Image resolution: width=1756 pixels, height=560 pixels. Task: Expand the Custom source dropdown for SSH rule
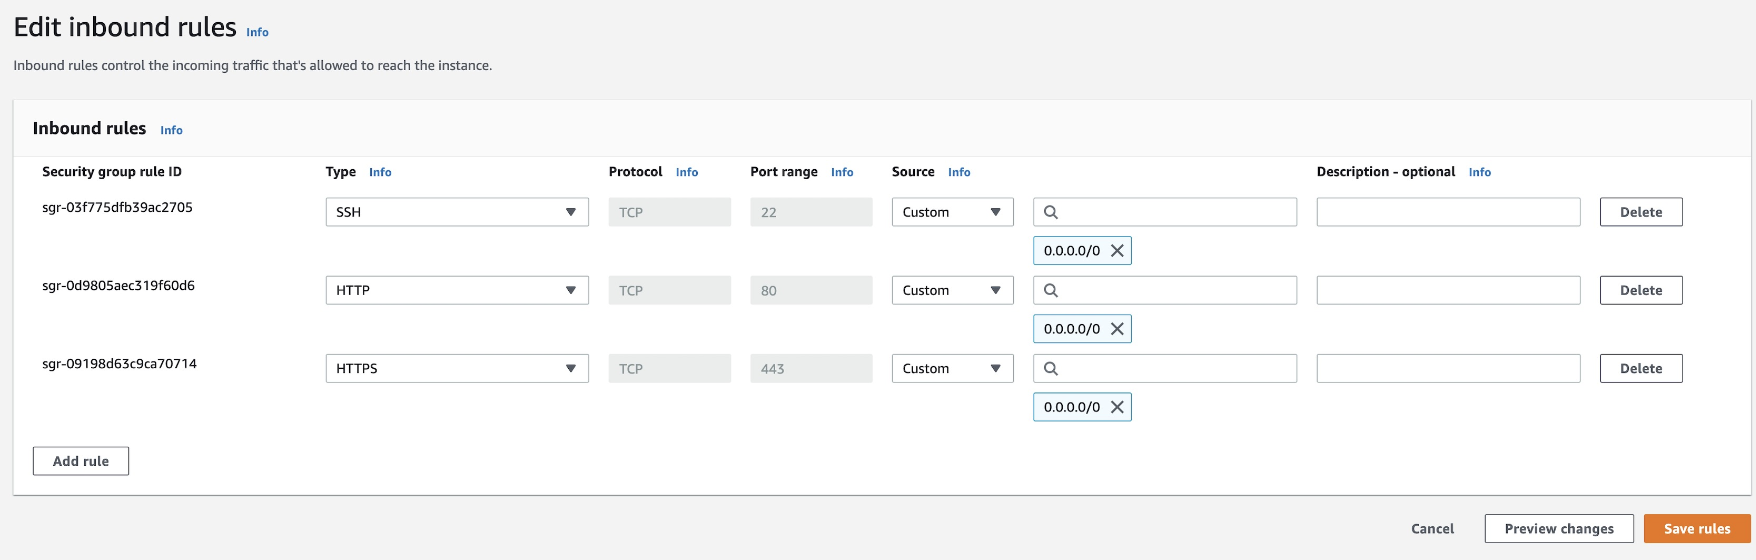tap(952, 212)
